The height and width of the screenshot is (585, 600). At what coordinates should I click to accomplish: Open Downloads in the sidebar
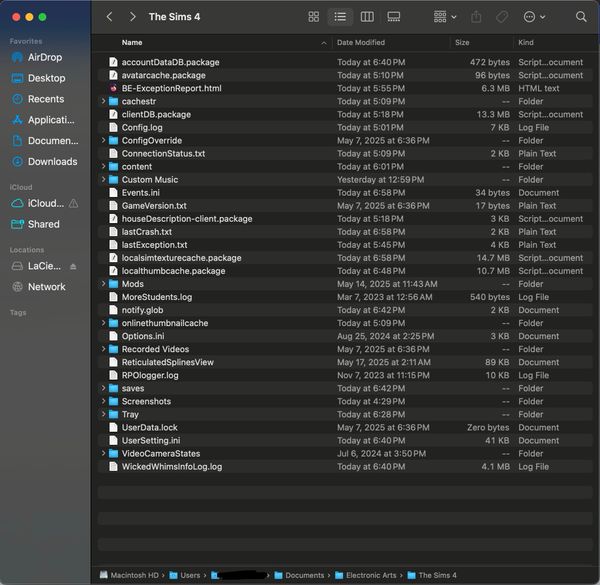point(52,161)
